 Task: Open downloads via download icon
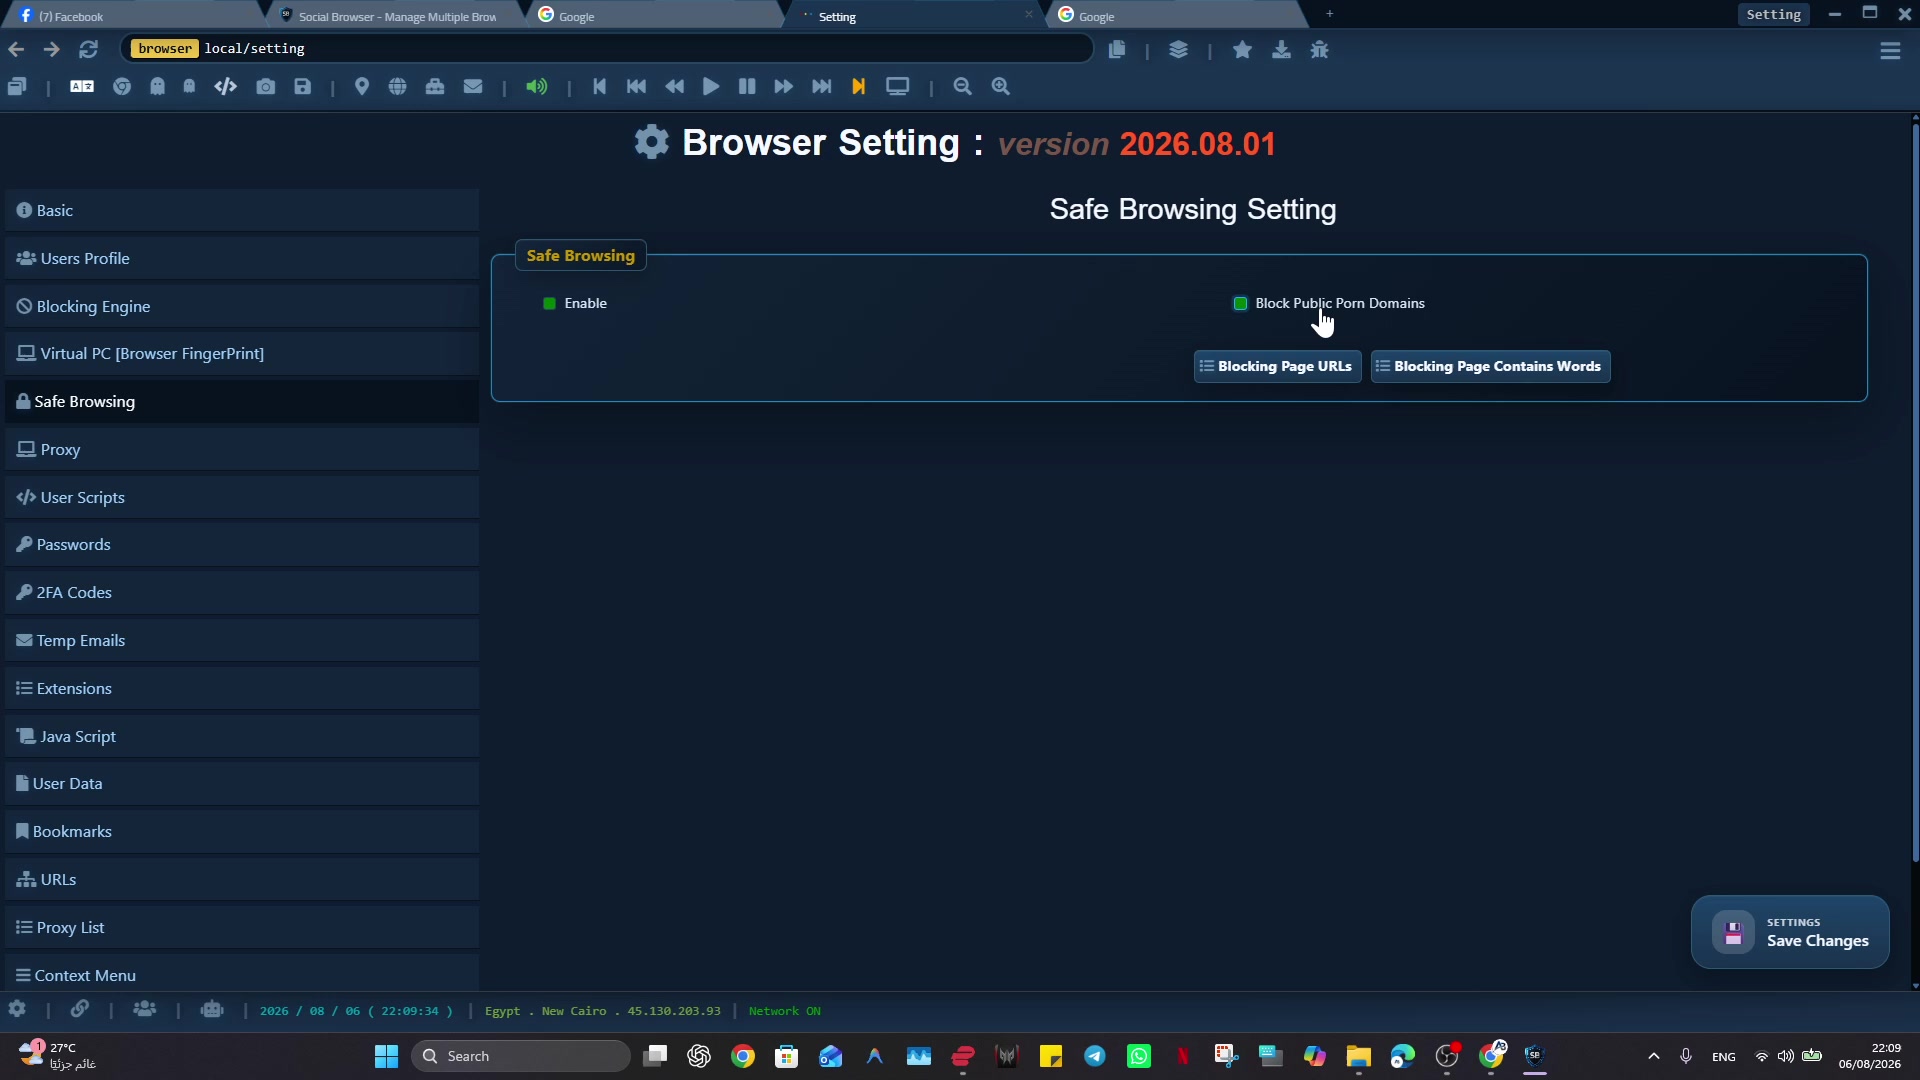pos(1281,49)
